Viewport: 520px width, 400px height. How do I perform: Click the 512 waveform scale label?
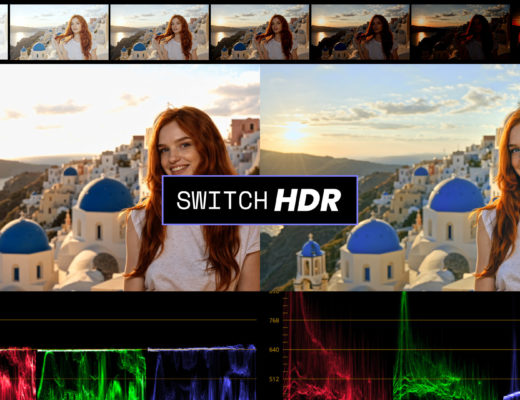point(274,379)
